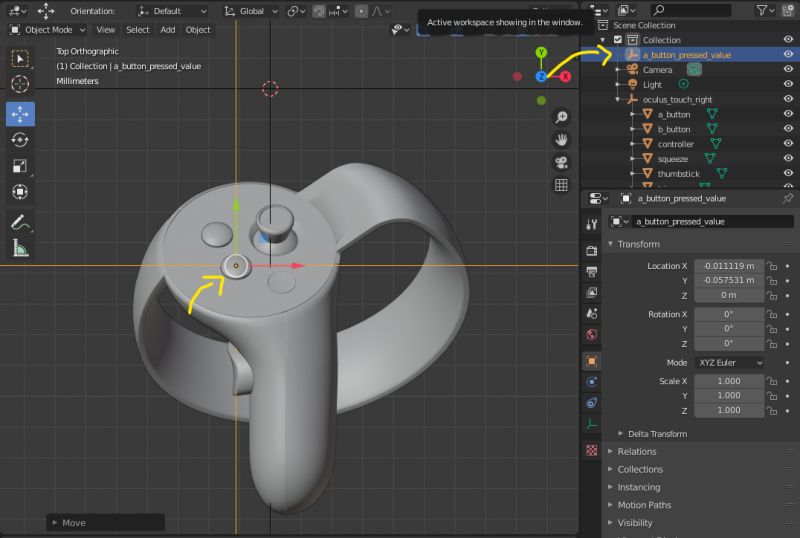Screen dimensions: 800x538
Task: Select thumbstick in the outliner
Action: click(679, 174)
